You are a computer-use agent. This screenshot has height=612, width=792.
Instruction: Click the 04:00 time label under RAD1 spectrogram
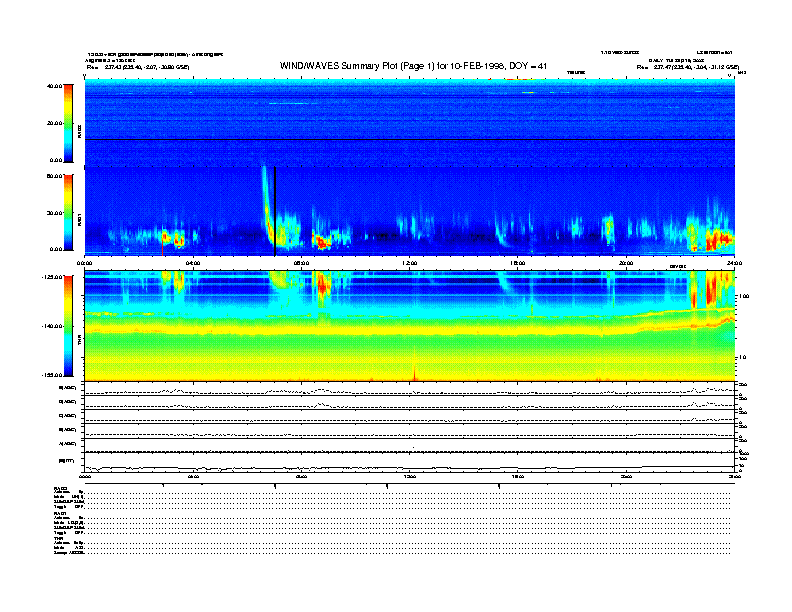[193, 263]
